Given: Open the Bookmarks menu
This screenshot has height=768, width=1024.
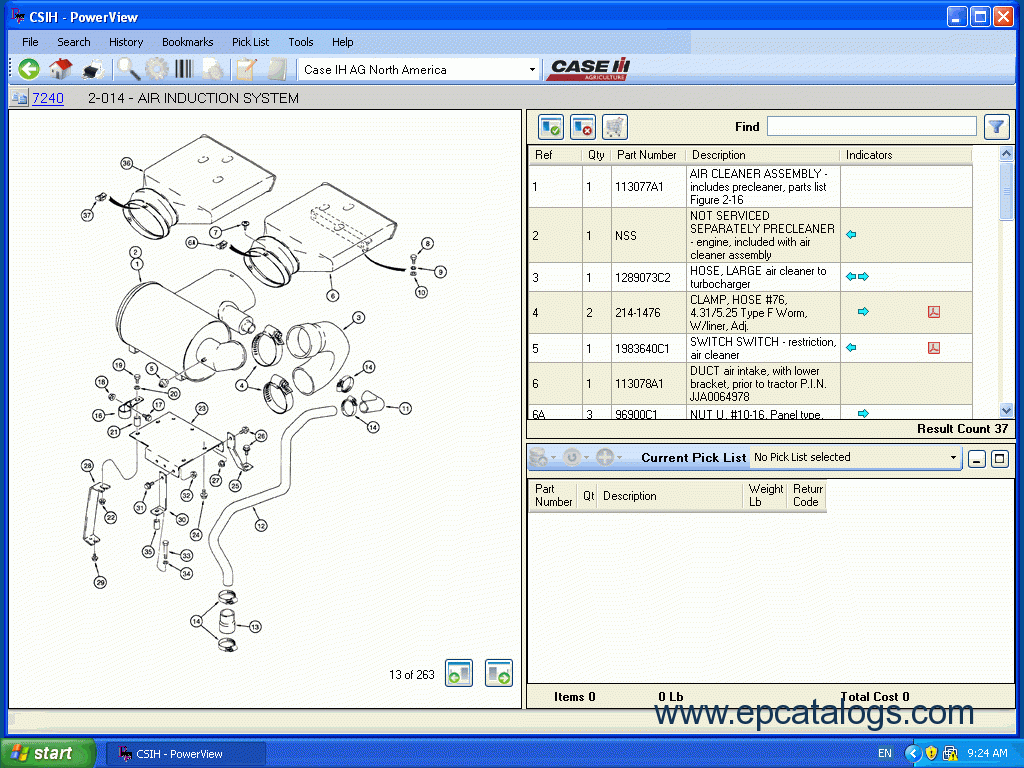Looking at the screenshot, I should (x=187, y=42).
